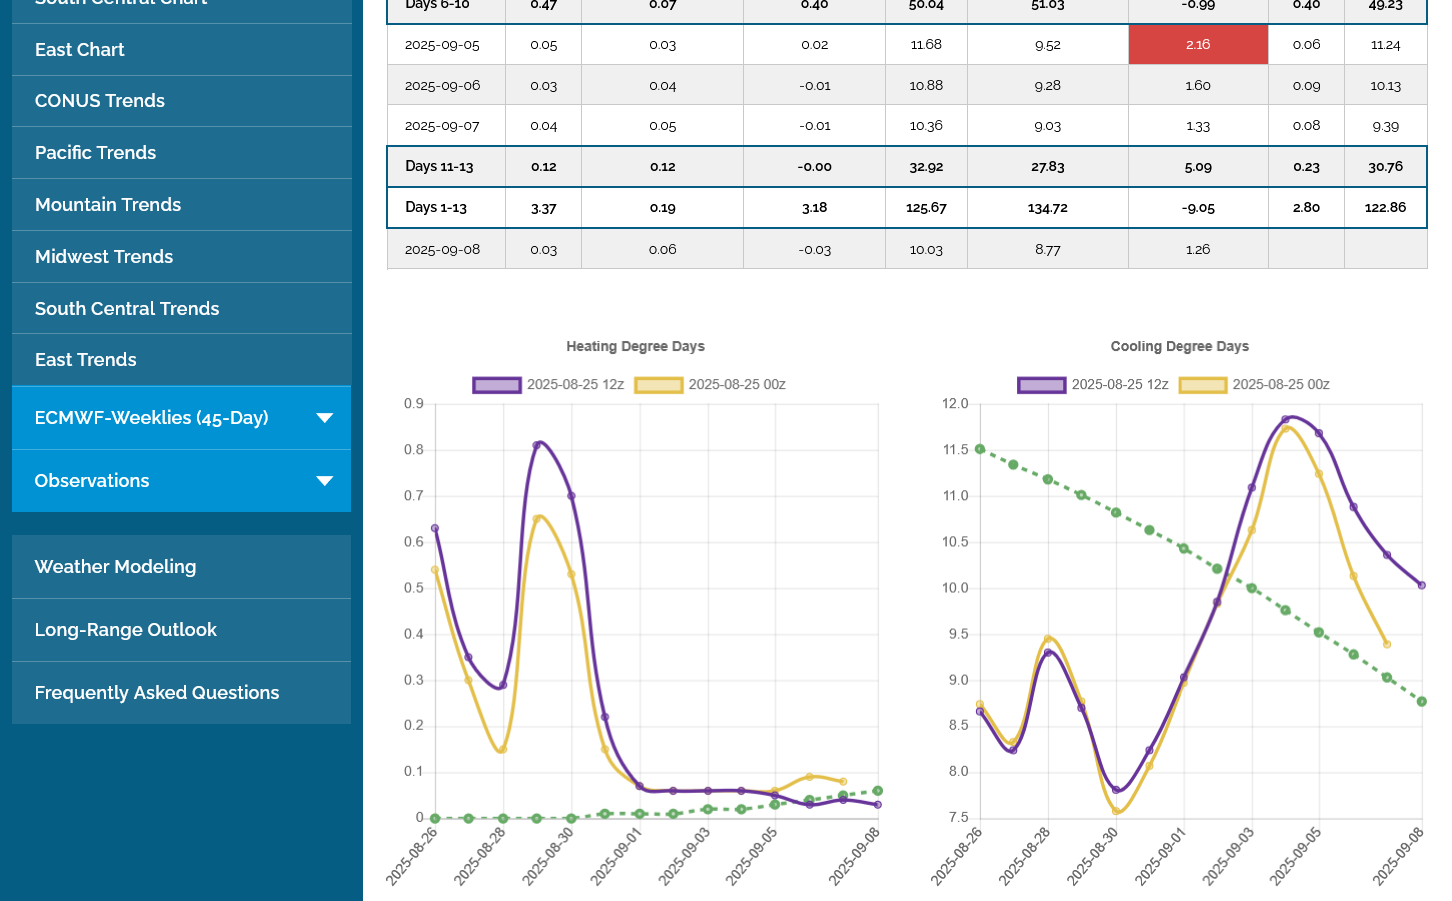Click yellow 00z swatch in Cooling Degree Days legend
The height and width of the screenshot is (901, 1452).
click(1203, 385)
